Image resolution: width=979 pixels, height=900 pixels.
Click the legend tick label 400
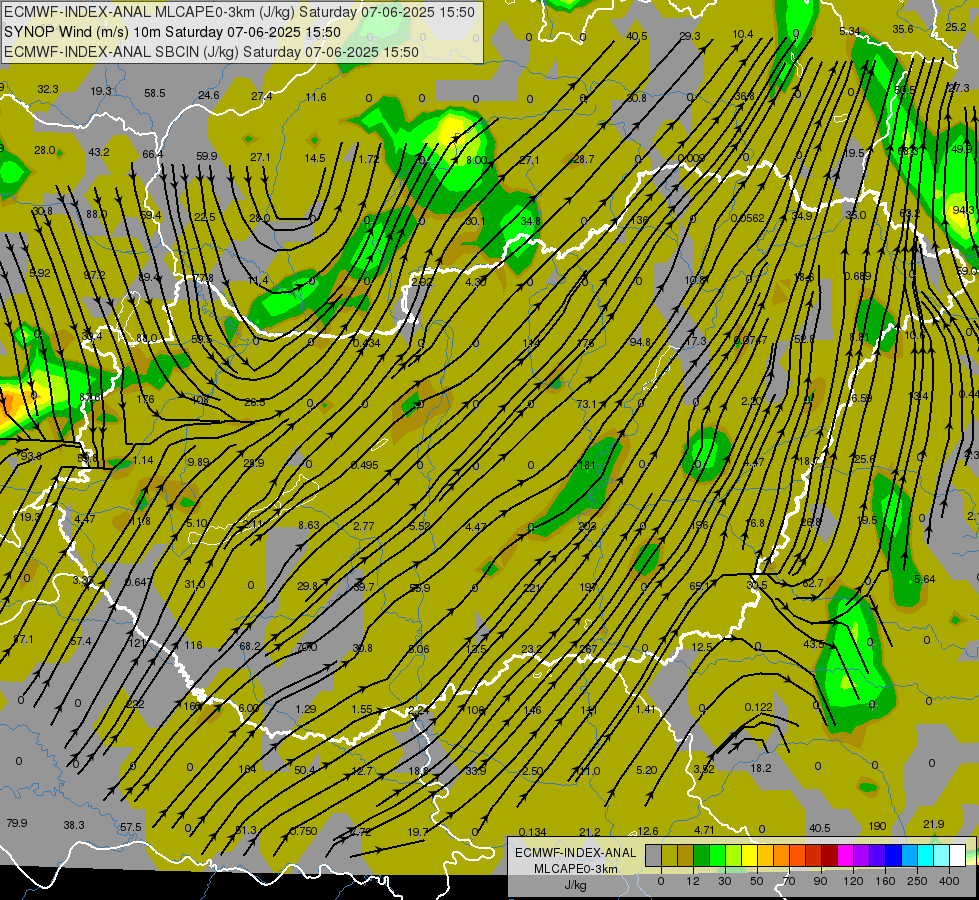pos(950,881)
